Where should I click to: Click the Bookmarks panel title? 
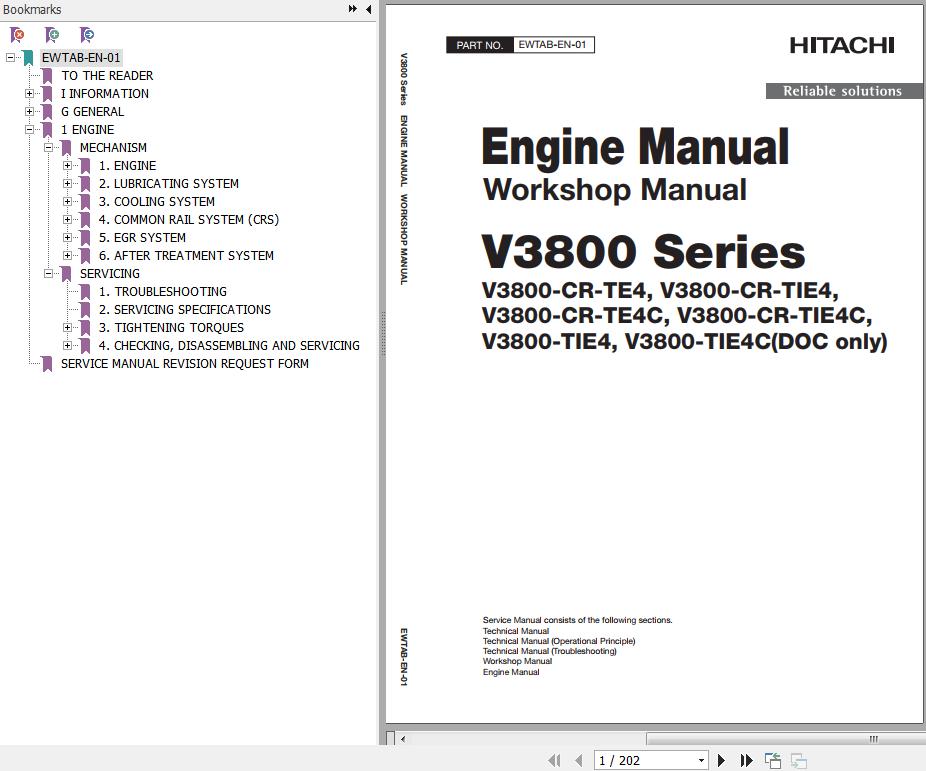pyautogui.click(x=32, y=9)
